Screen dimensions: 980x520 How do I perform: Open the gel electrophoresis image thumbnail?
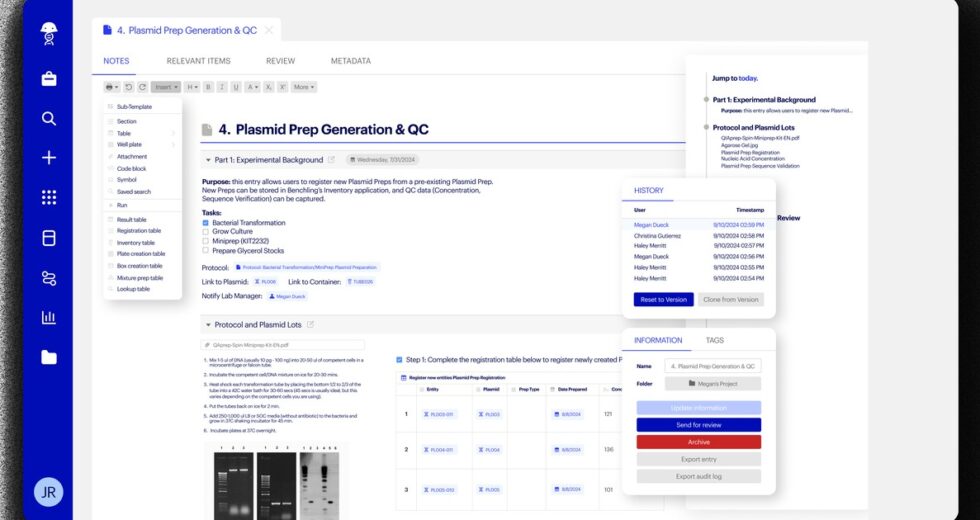coord(276,482)
